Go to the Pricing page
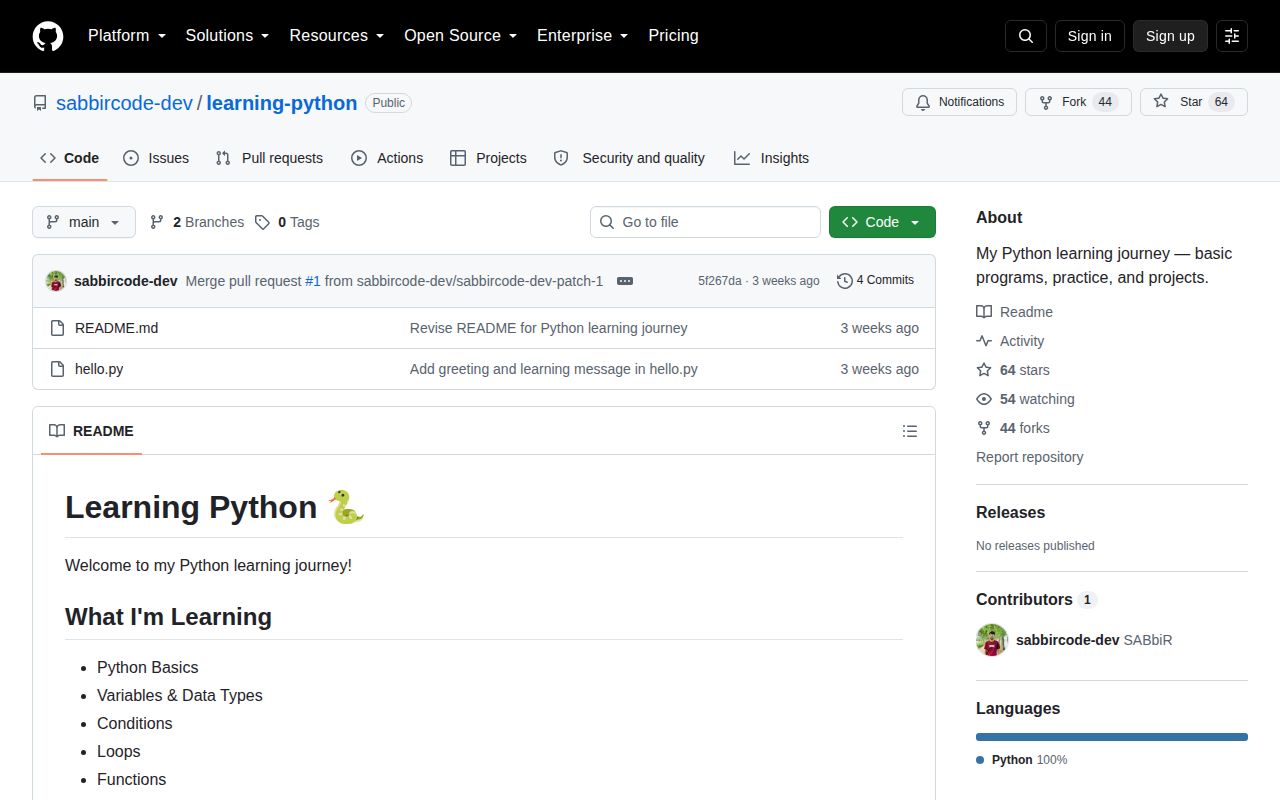 pyautogui.click(x=673, y=36)
